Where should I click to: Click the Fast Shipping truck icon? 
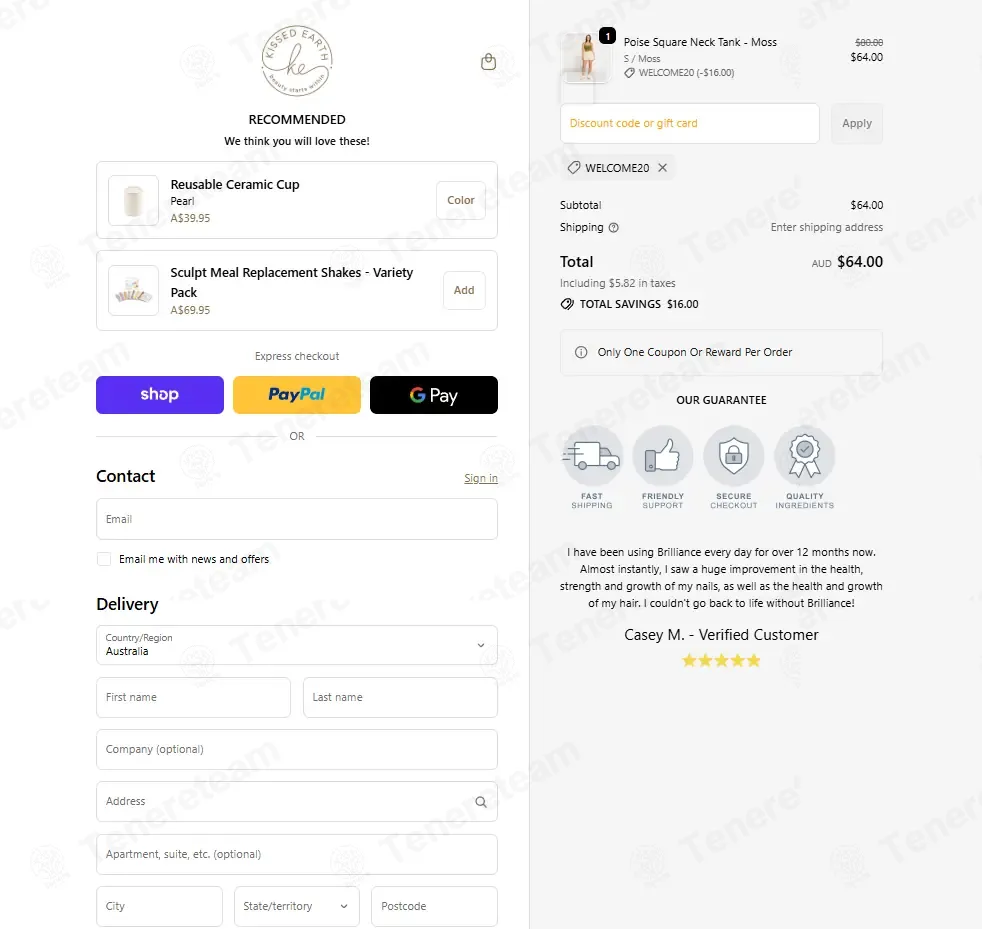point(592,455)
